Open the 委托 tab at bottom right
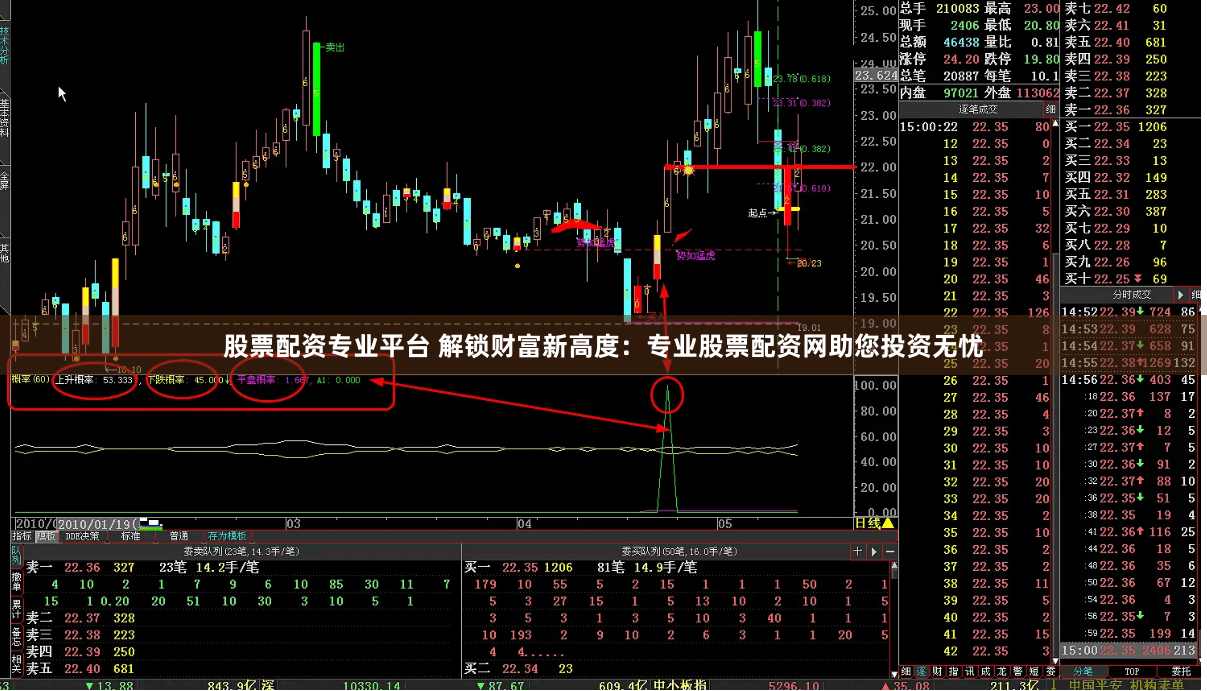This screenshot has height=691, width=1207. (x=1180, y=672)
